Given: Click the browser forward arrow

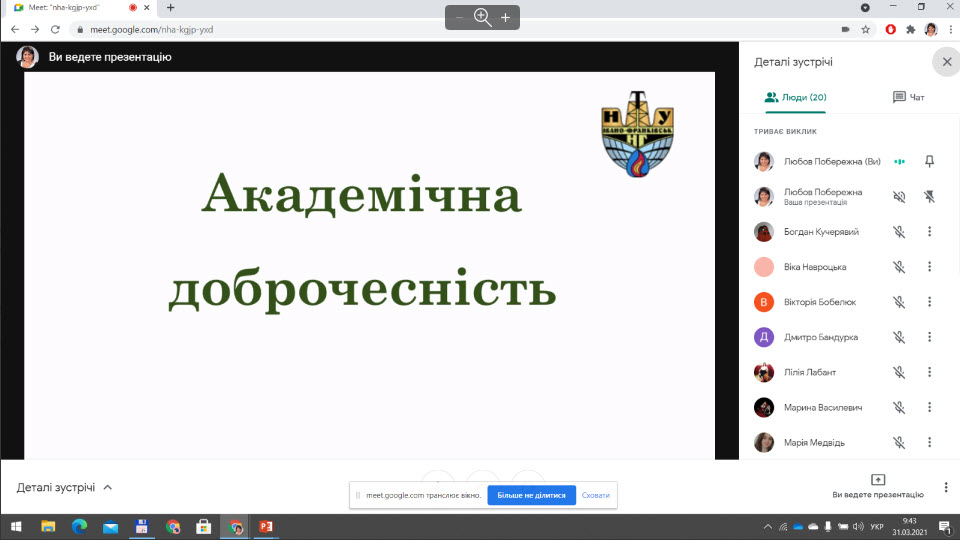Looking at the screenshot, I should pos(35,29).
